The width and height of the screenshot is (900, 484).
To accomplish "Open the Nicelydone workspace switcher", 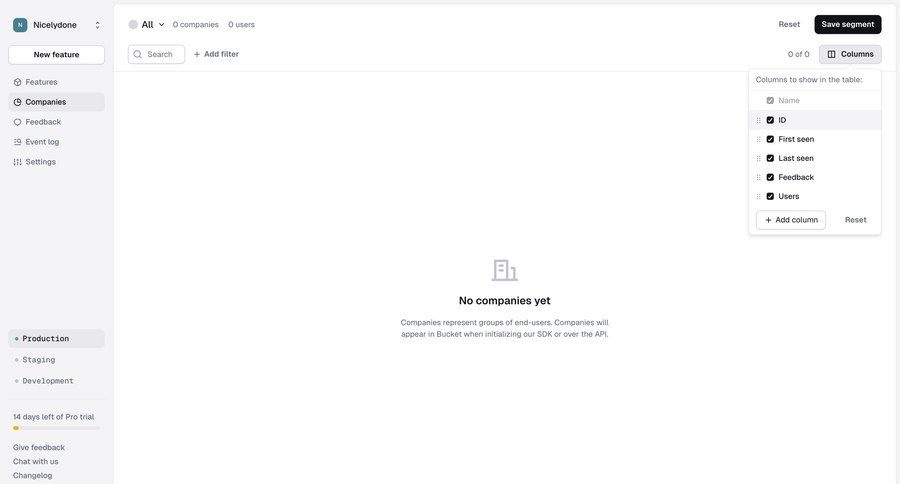I will pyautogui.click(x=97, y=25).
